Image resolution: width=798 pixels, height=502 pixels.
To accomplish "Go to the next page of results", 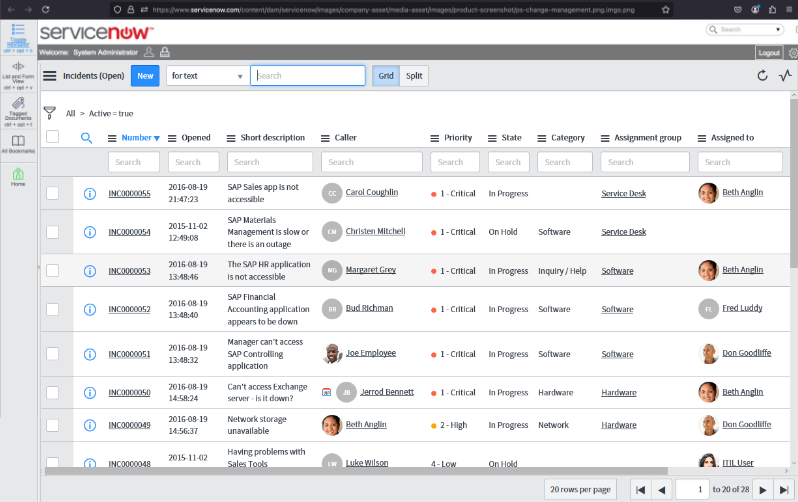I will pyautogui.click(x=763, y=490).
